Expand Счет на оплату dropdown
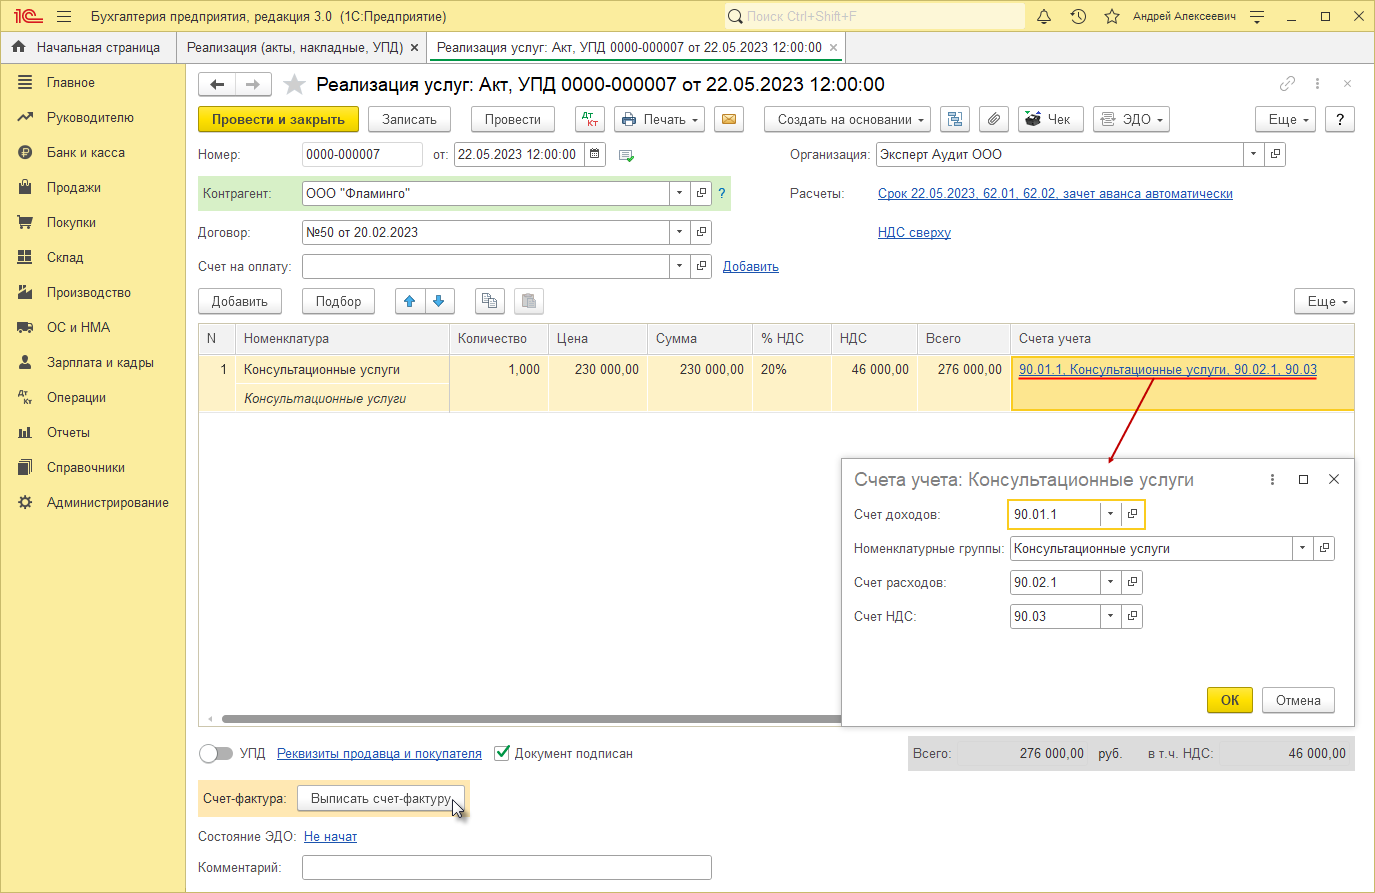 pos(680,266)
